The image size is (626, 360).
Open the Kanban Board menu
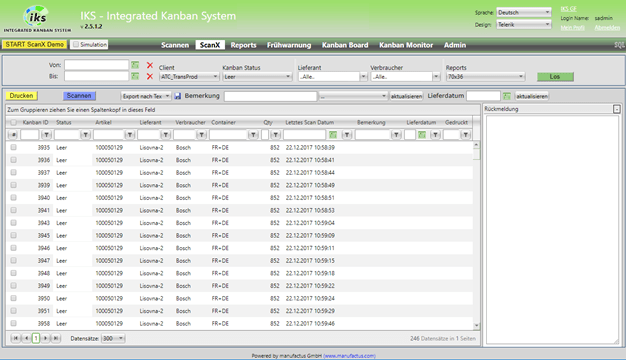click(345, 45)
